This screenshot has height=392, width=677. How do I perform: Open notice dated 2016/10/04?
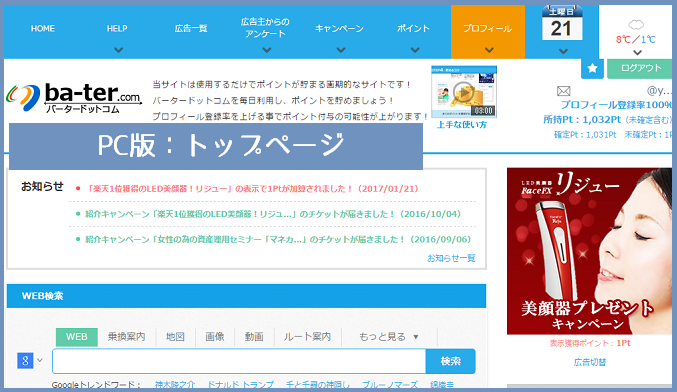coord(273,214)
